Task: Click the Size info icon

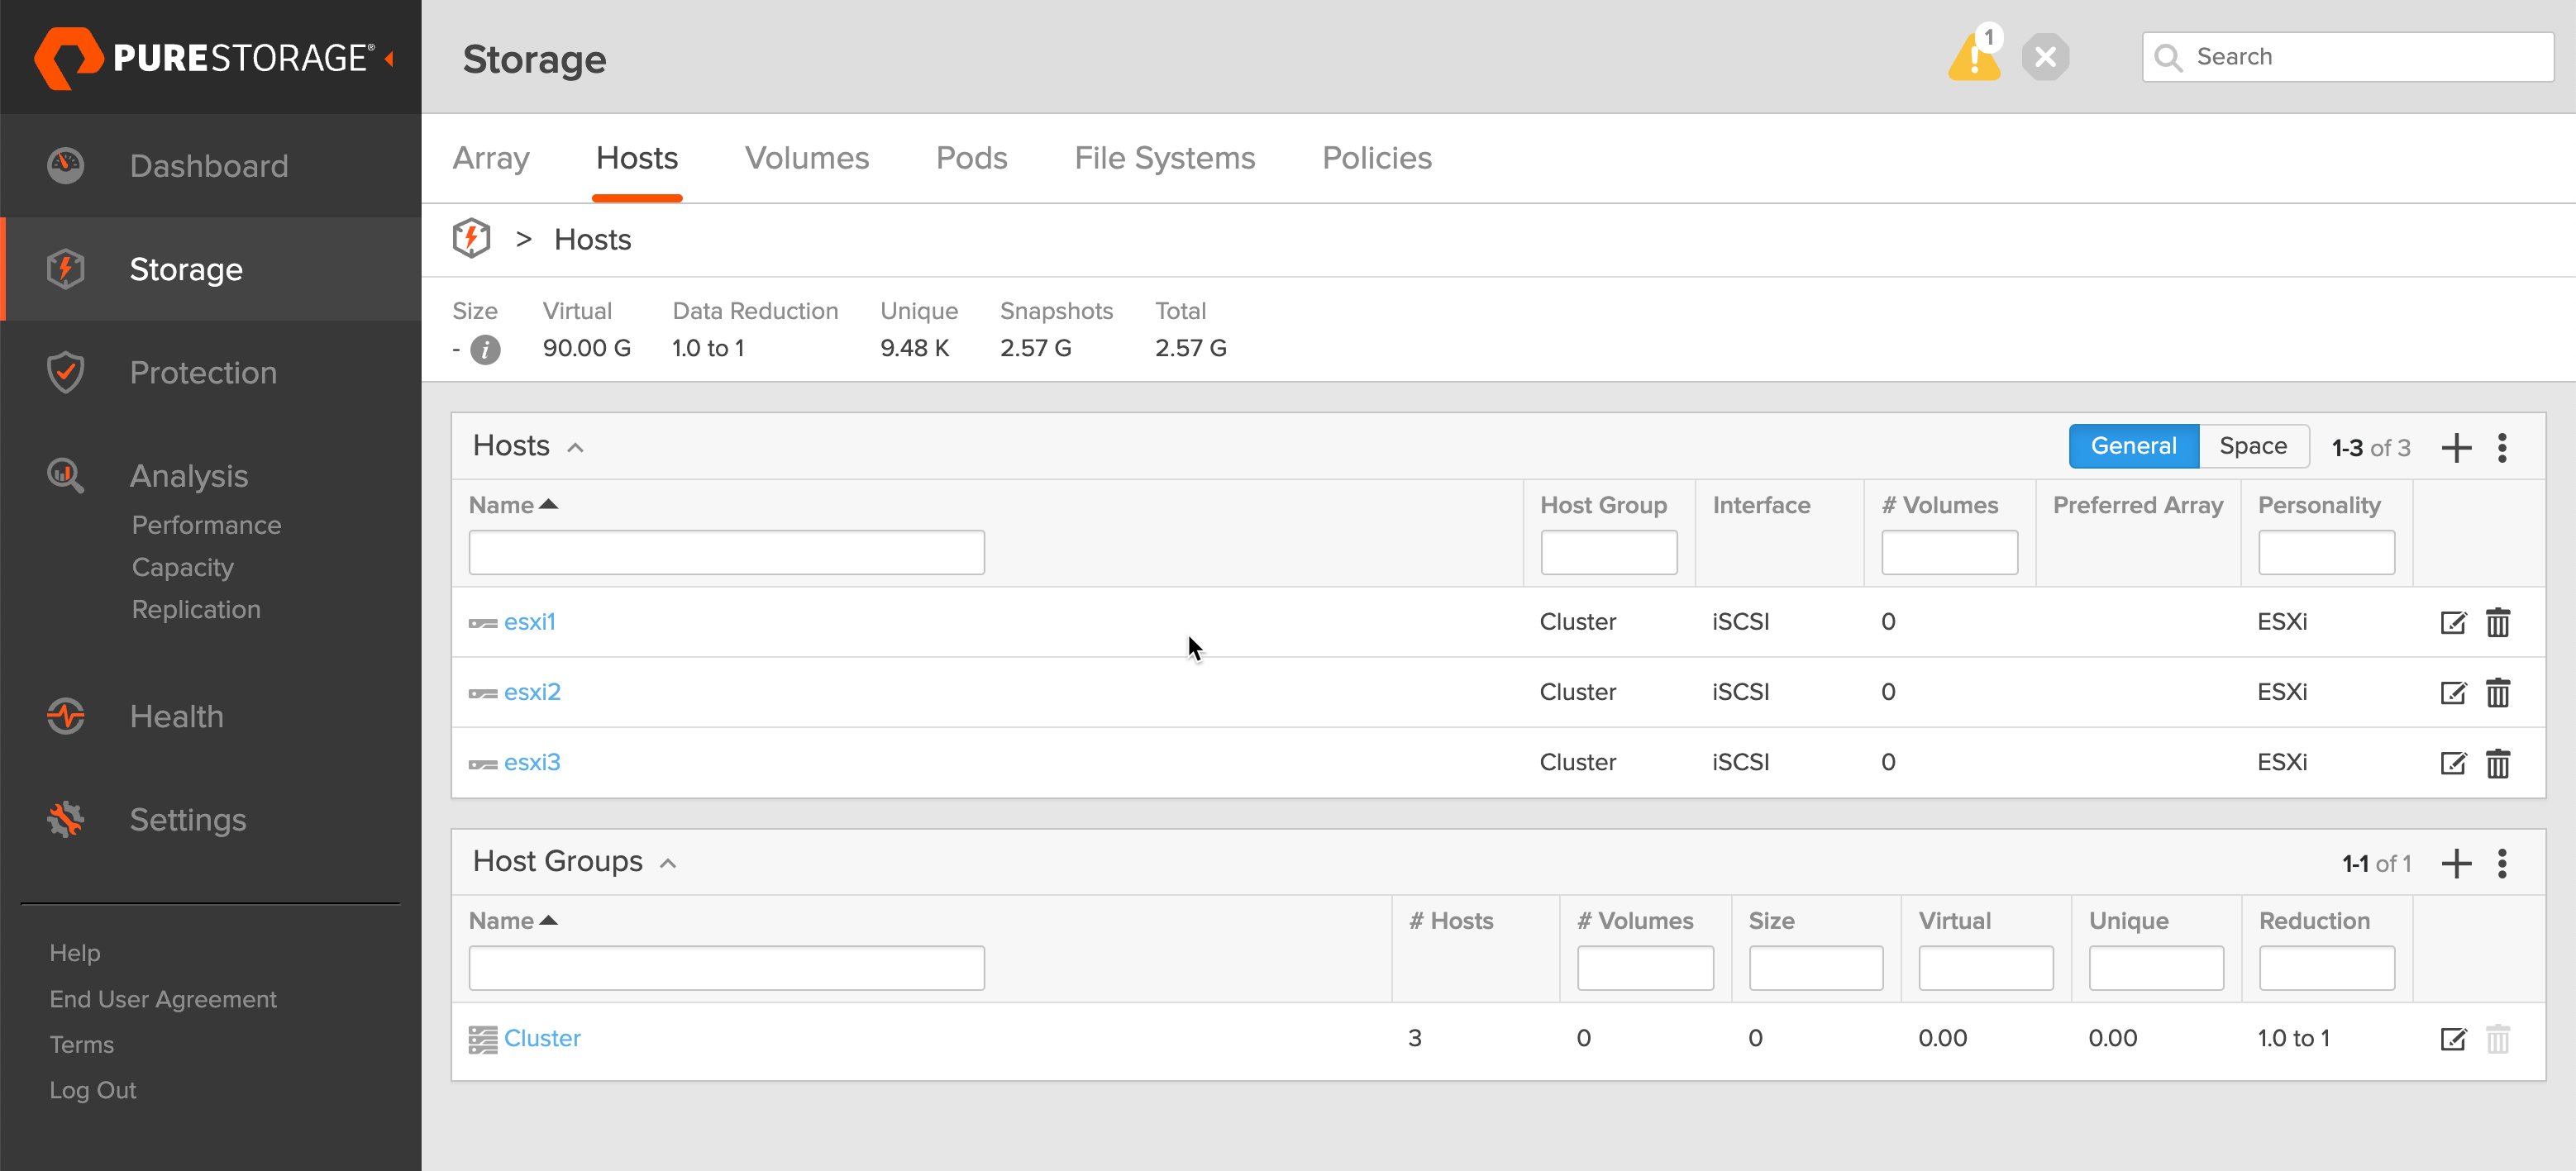Action: pos(485,349)
